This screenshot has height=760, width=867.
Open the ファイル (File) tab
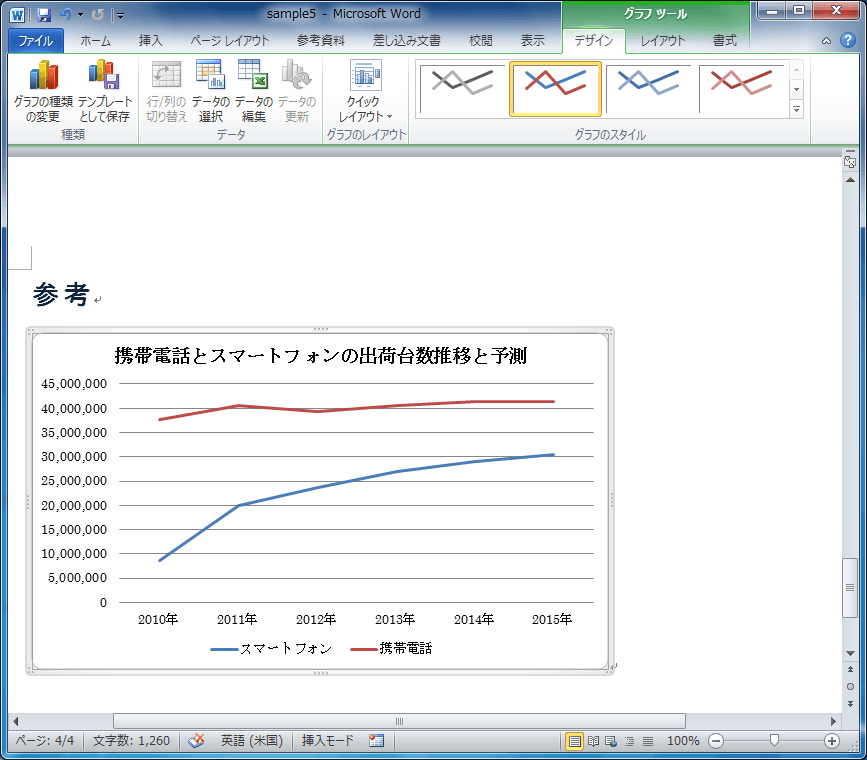click(x=35, y=41)
